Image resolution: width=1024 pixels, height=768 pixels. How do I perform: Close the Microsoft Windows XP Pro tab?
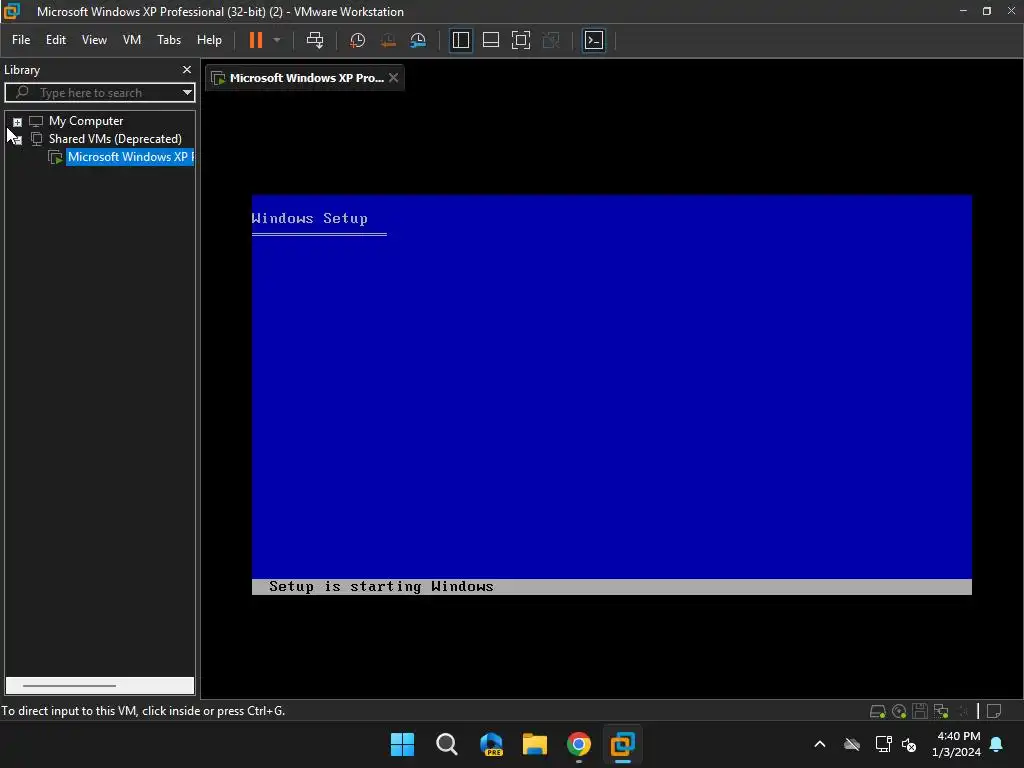tap(393, 78)
